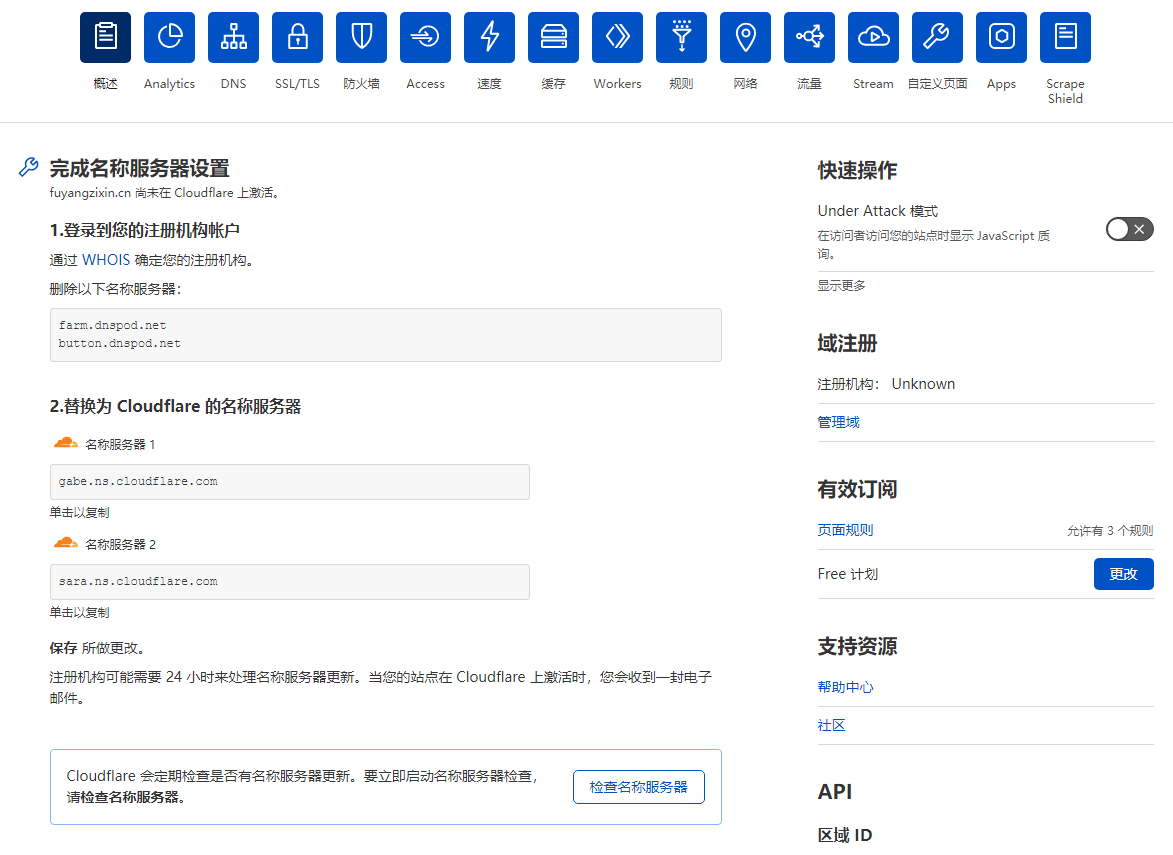Open the 防火墙 firewall shield icon
Image resolution: width=1173 pixels, height=855 pixels.
[361, 37]
